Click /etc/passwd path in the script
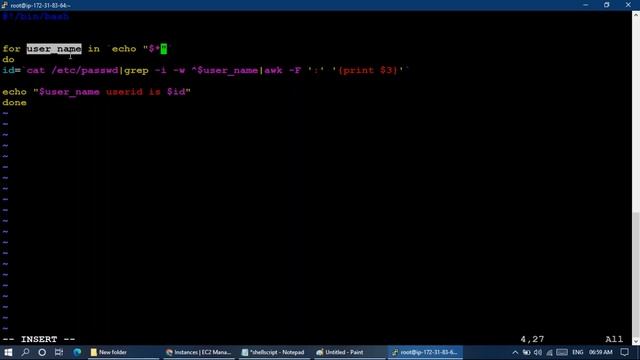 click(85, 70)
